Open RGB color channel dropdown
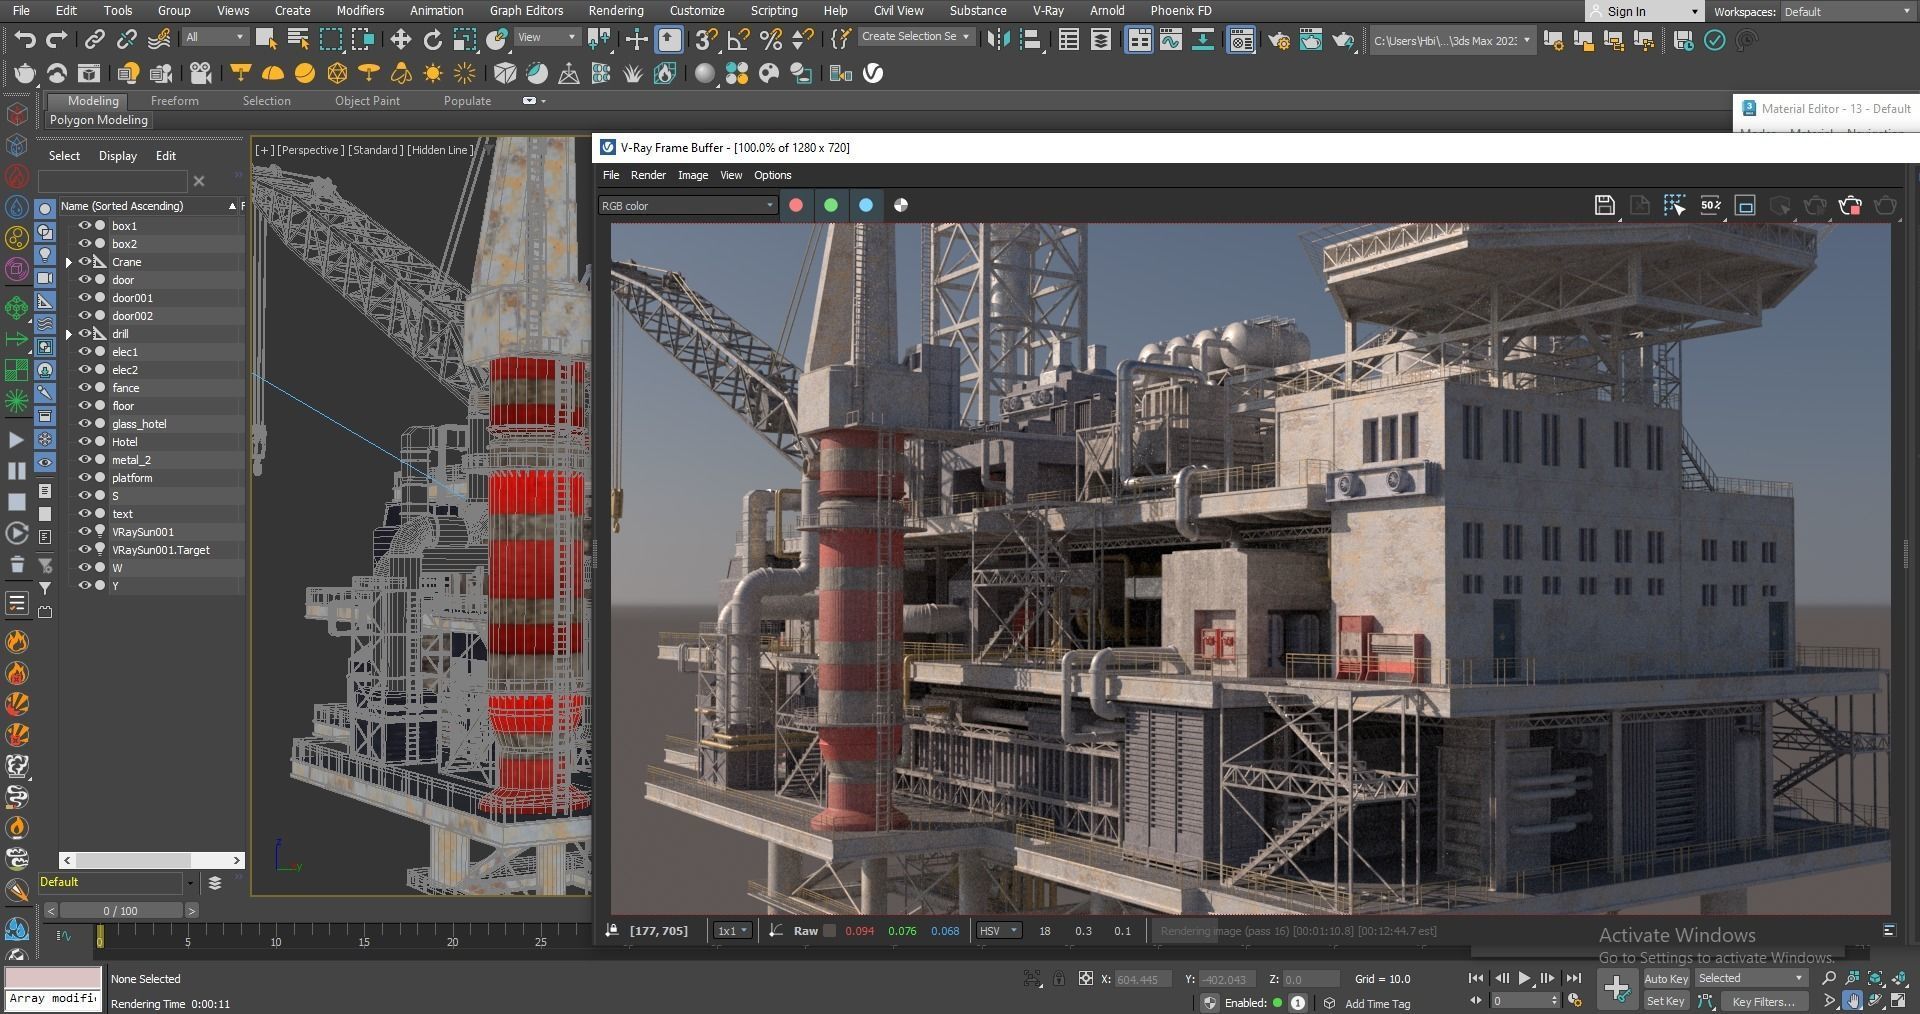The height and width of the screenshot is (1014, 1920). point(688,206)
